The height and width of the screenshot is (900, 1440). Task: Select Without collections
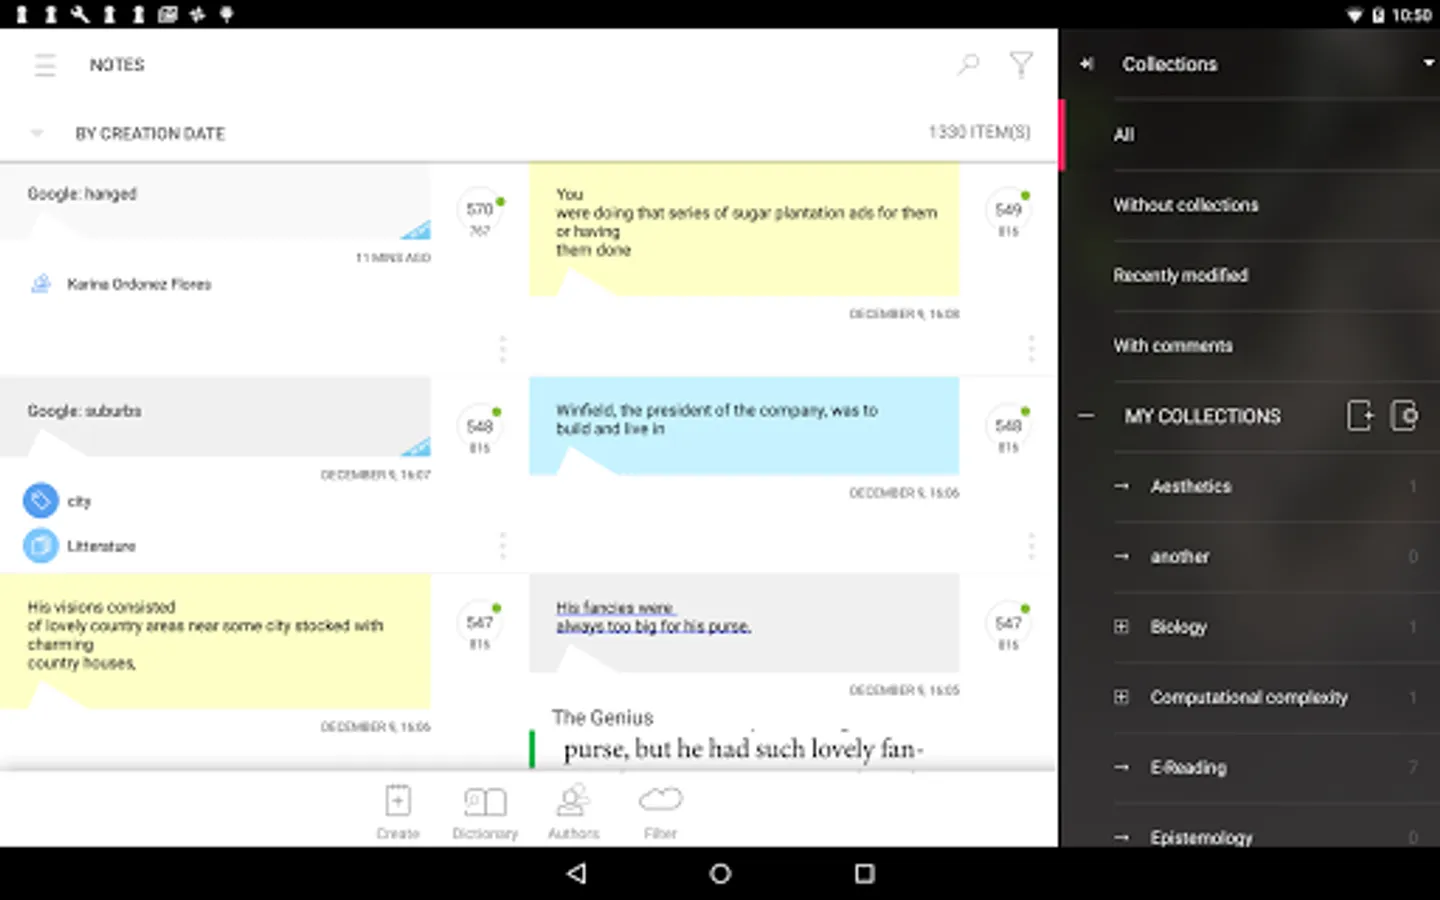coord(1250,205)
